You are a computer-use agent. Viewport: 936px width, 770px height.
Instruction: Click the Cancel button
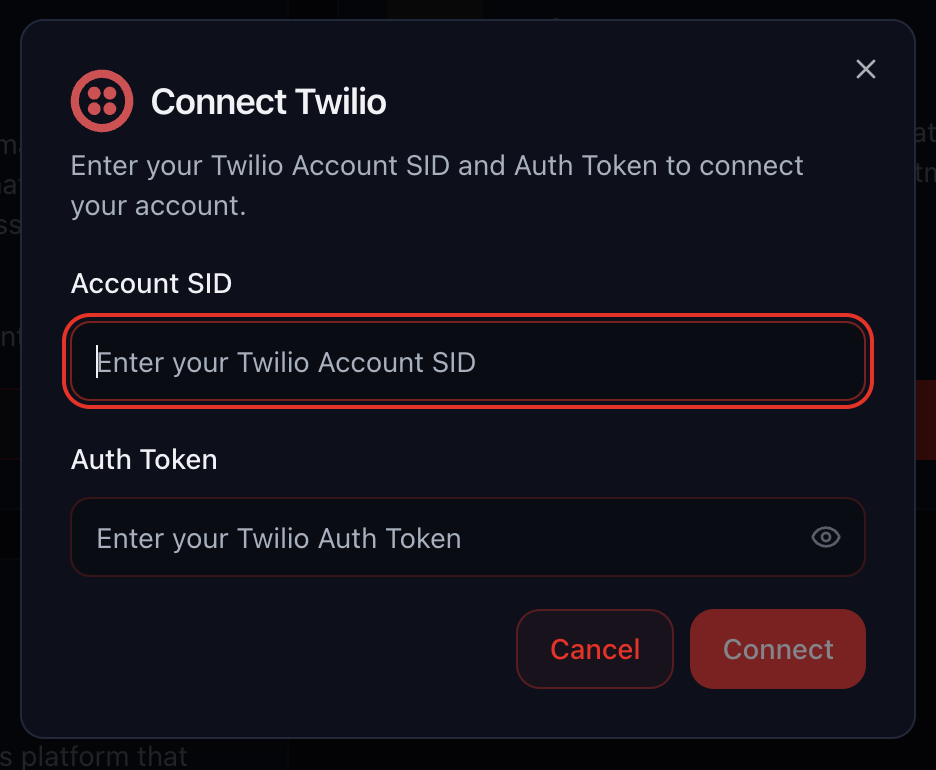point(594,649)
